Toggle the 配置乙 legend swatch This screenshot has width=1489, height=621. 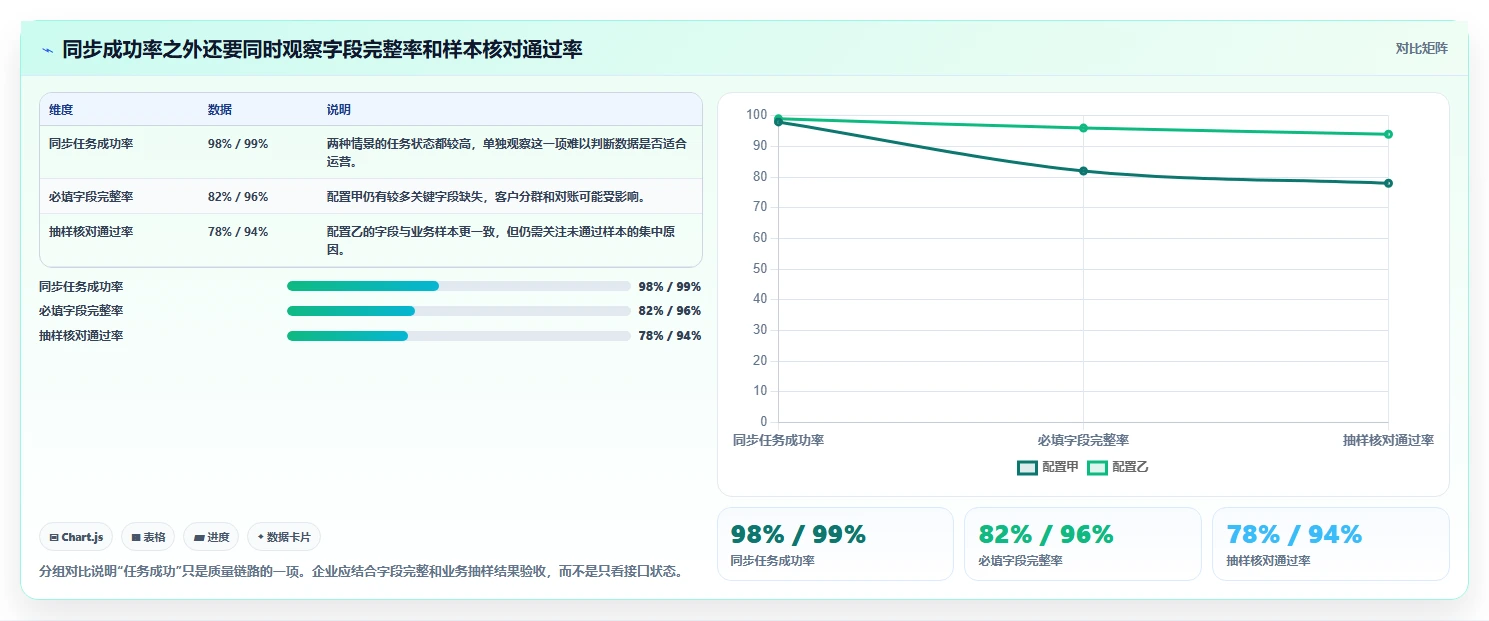click(x=1097, y=467)
